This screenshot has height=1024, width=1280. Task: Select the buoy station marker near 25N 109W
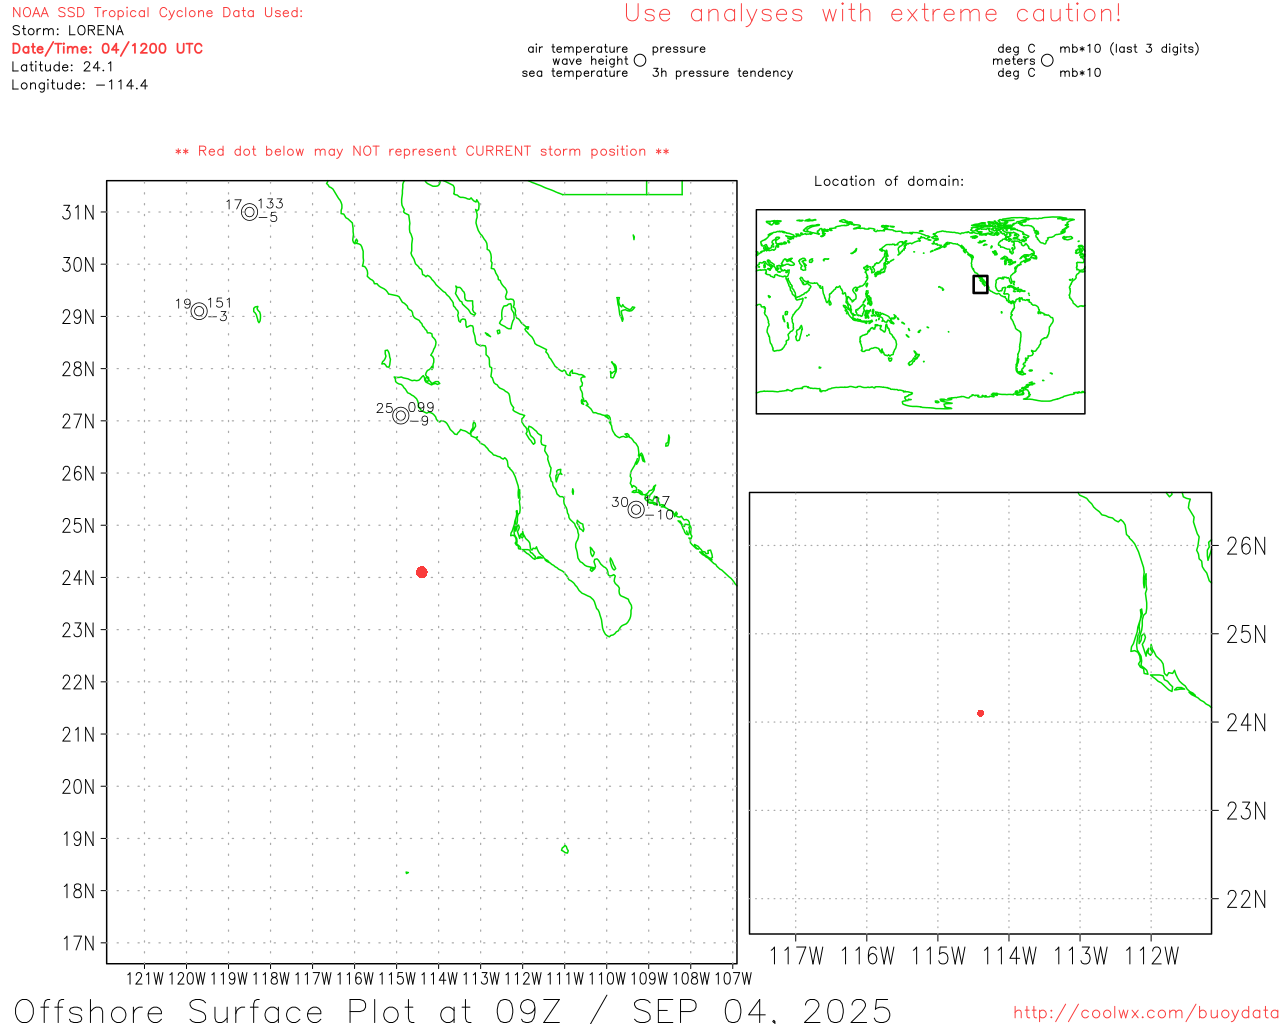coord(636,509)
